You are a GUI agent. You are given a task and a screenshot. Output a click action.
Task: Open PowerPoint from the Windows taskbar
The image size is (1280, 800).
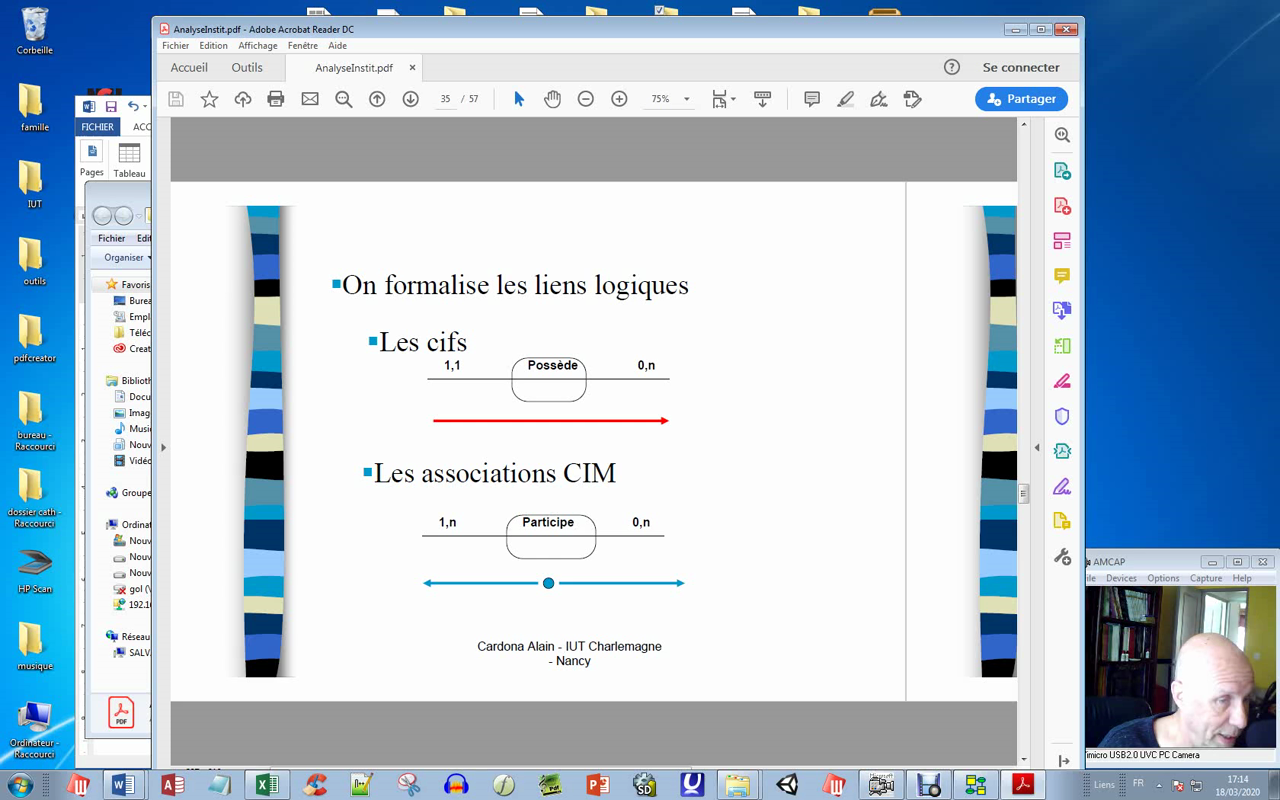coord(598,785)
